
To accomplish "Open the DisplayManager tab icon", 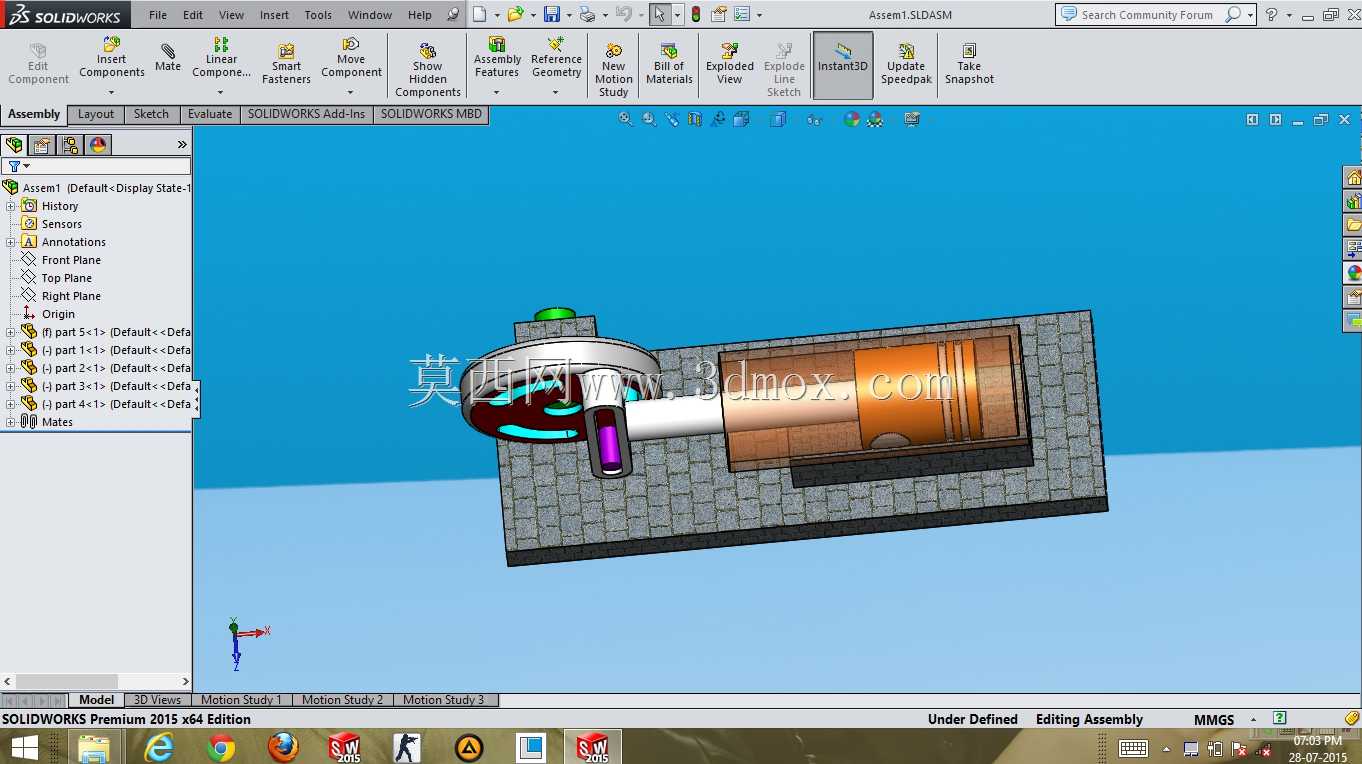I will click(98, 145).
